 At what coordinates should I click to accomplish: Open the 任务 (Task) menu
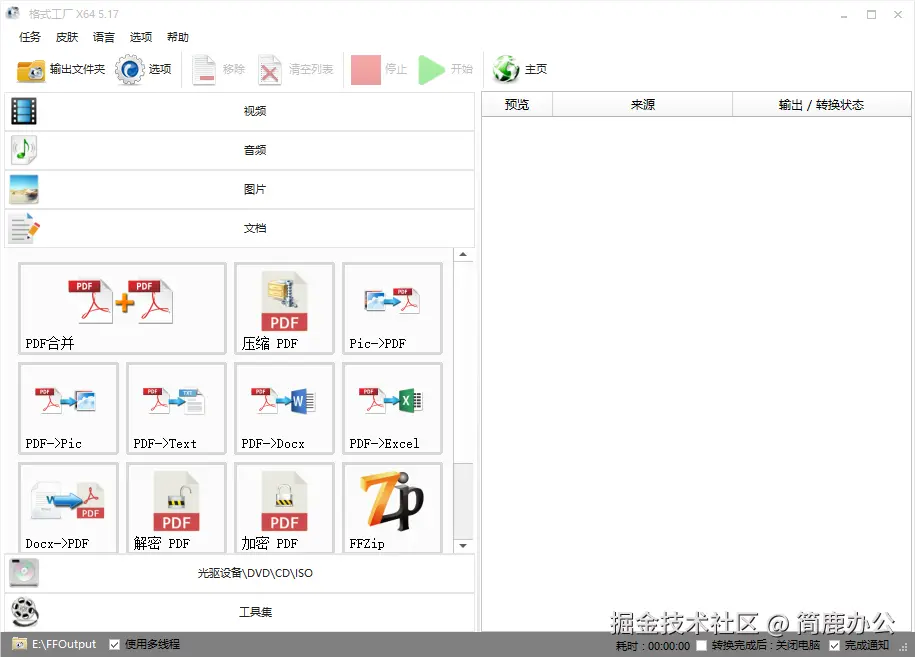29,37
